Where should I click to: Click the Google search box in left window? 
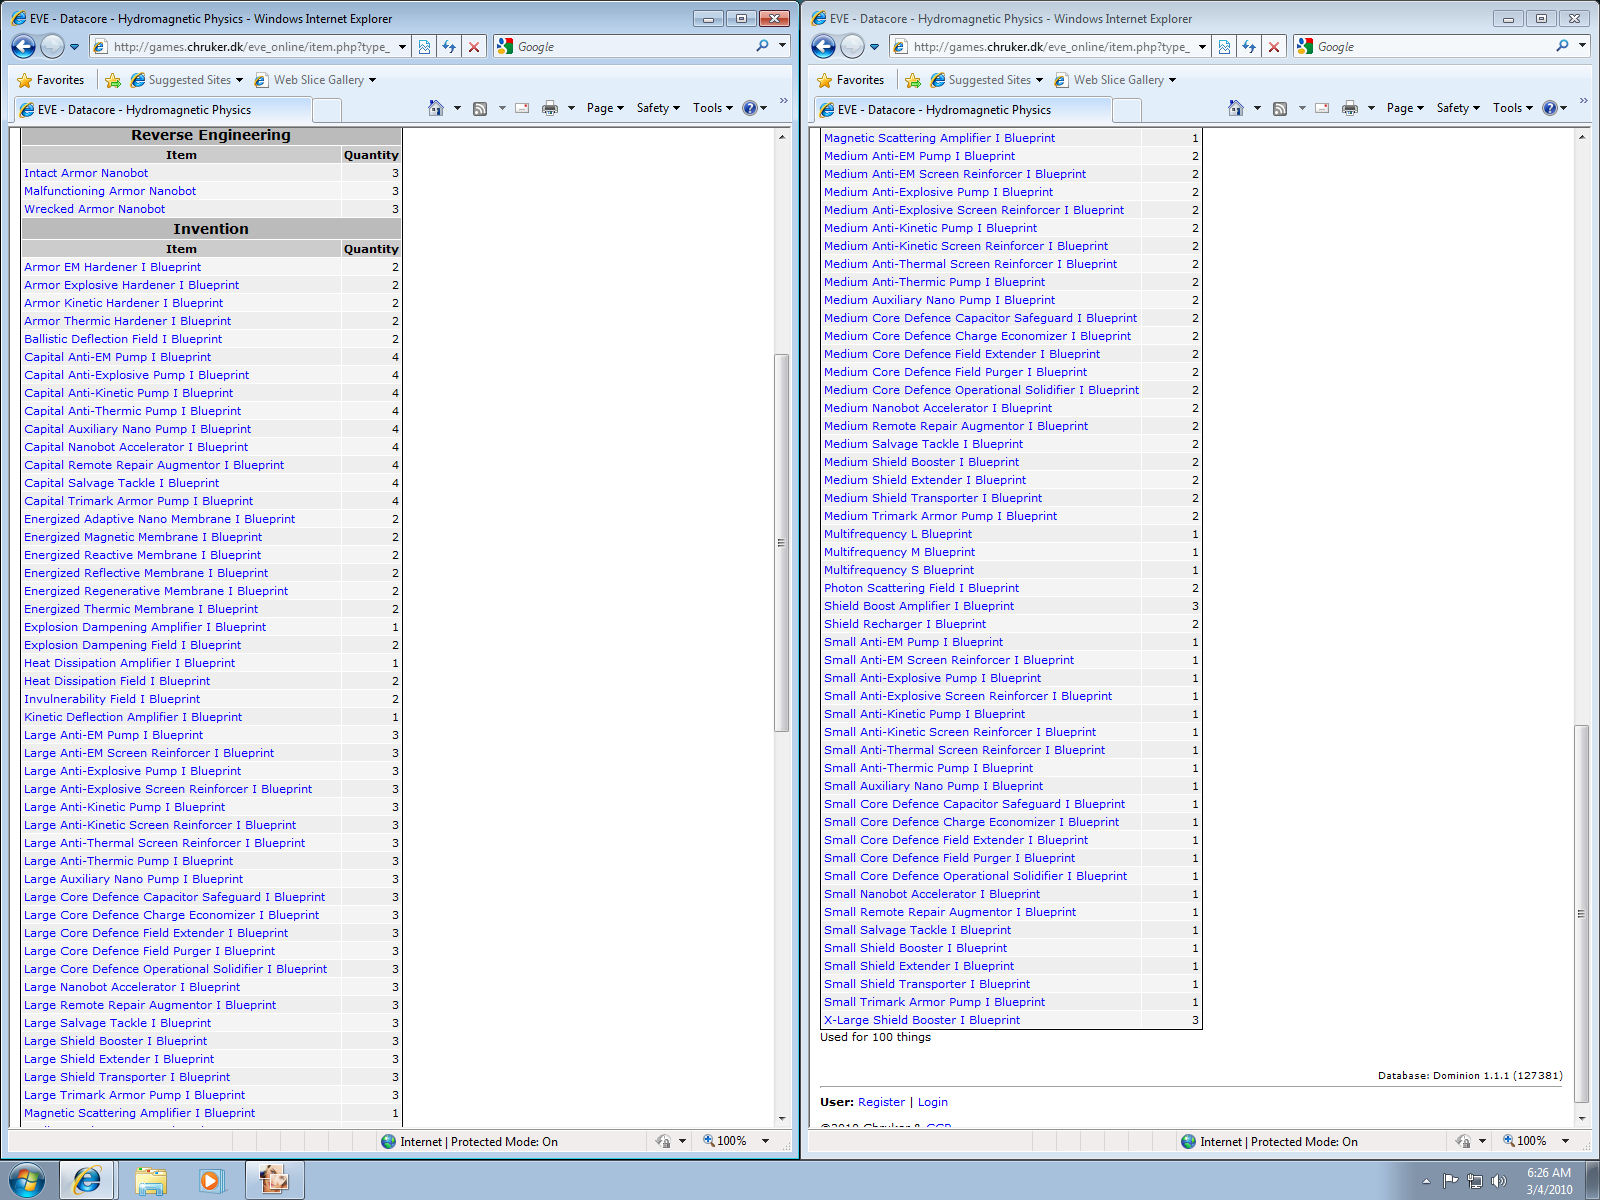point(634,46)
